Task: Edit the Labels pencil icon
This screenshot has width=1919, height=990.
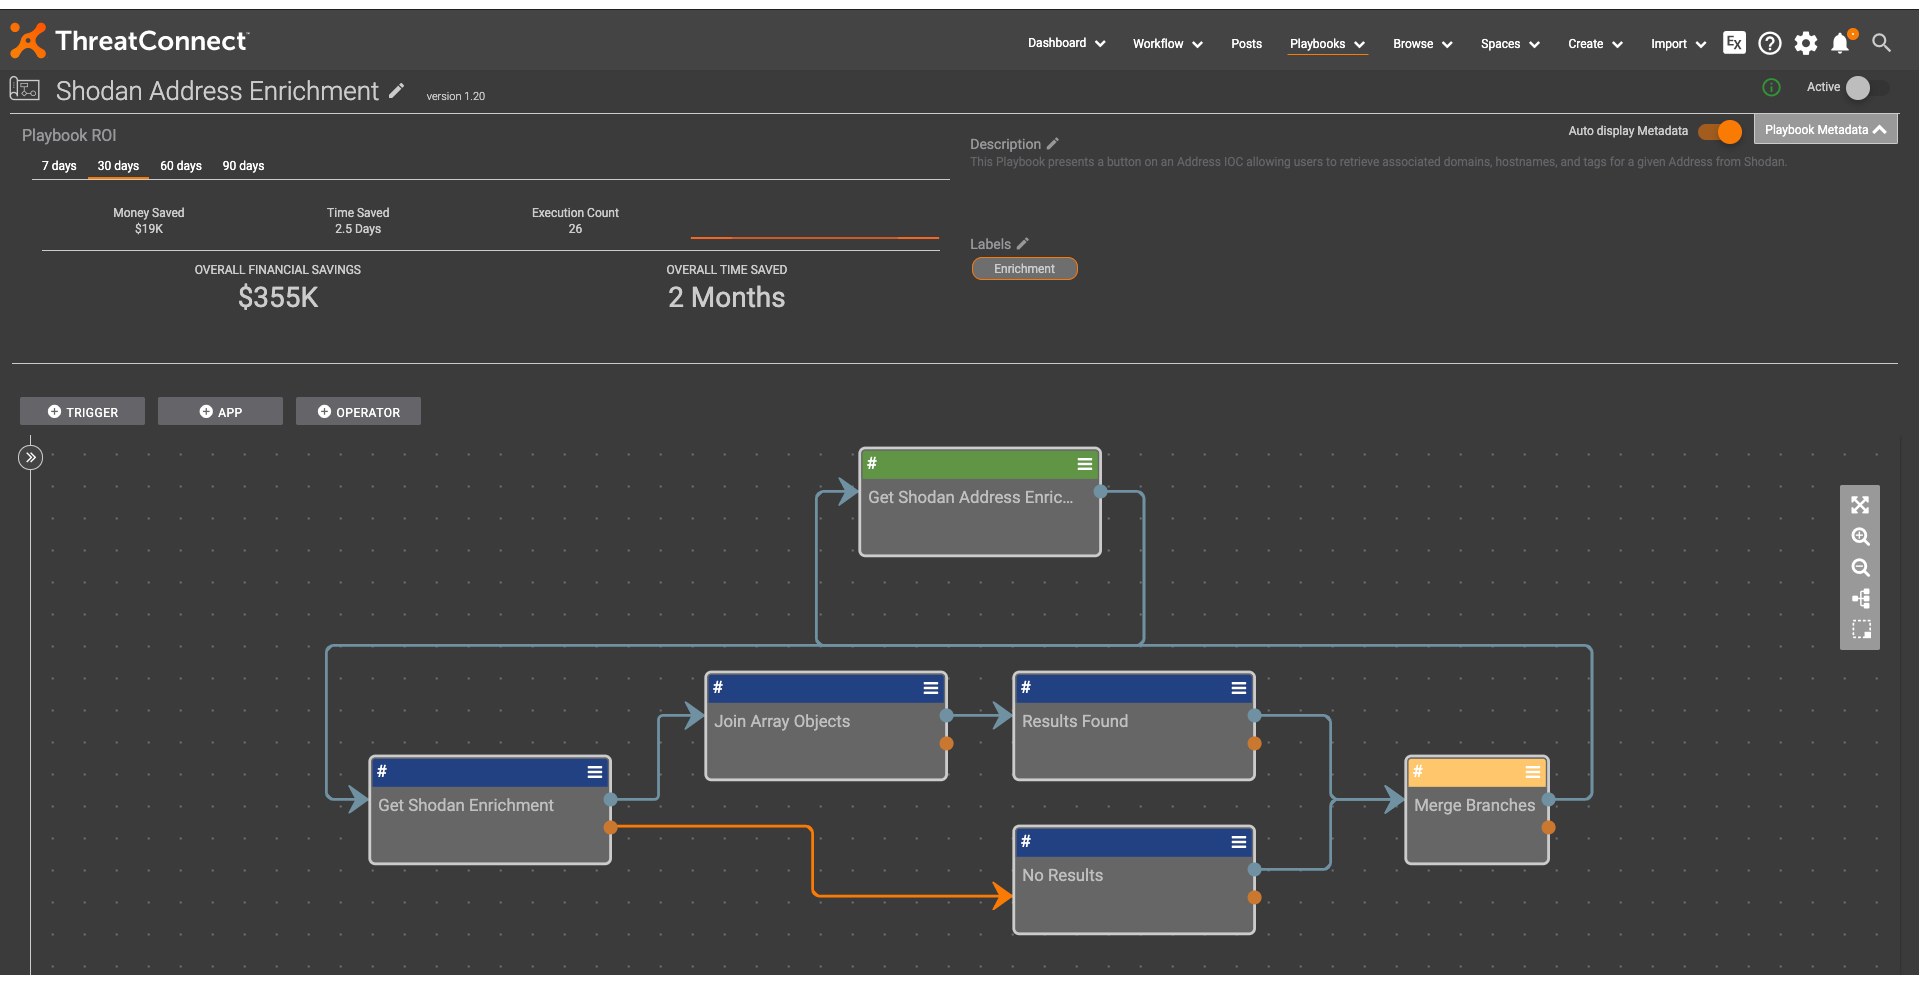Action: [x=1023, y=244]
